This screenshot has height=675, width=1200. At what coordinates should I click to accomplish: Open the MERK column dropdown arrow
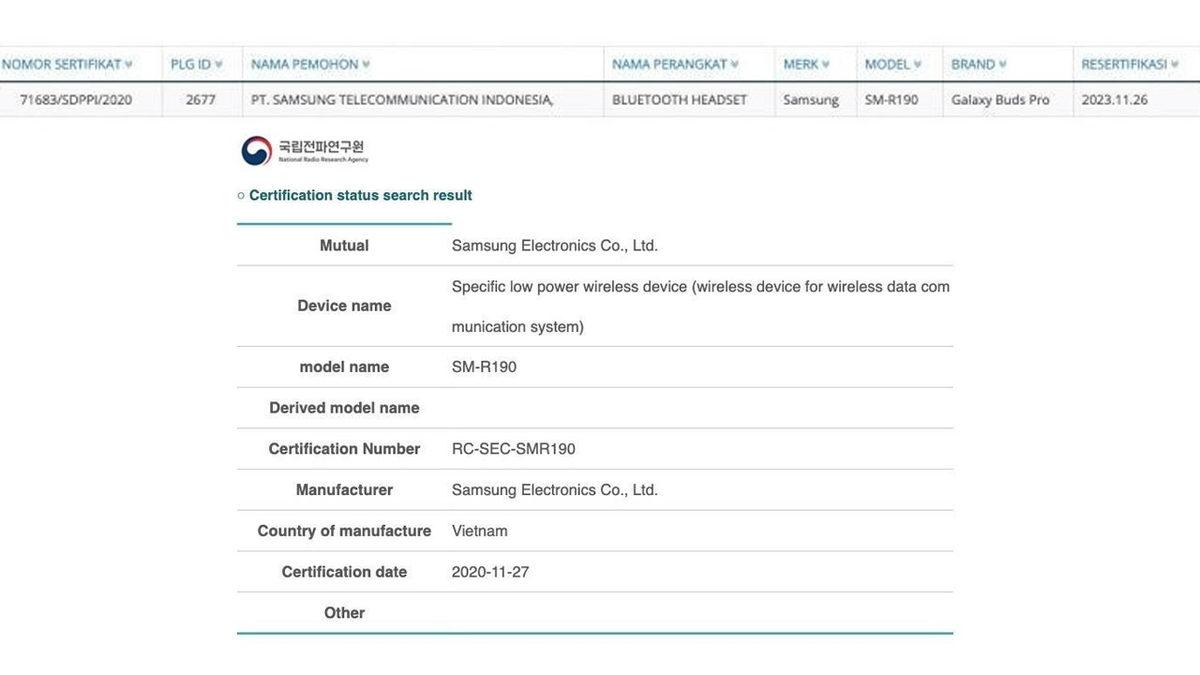point(825,63)
